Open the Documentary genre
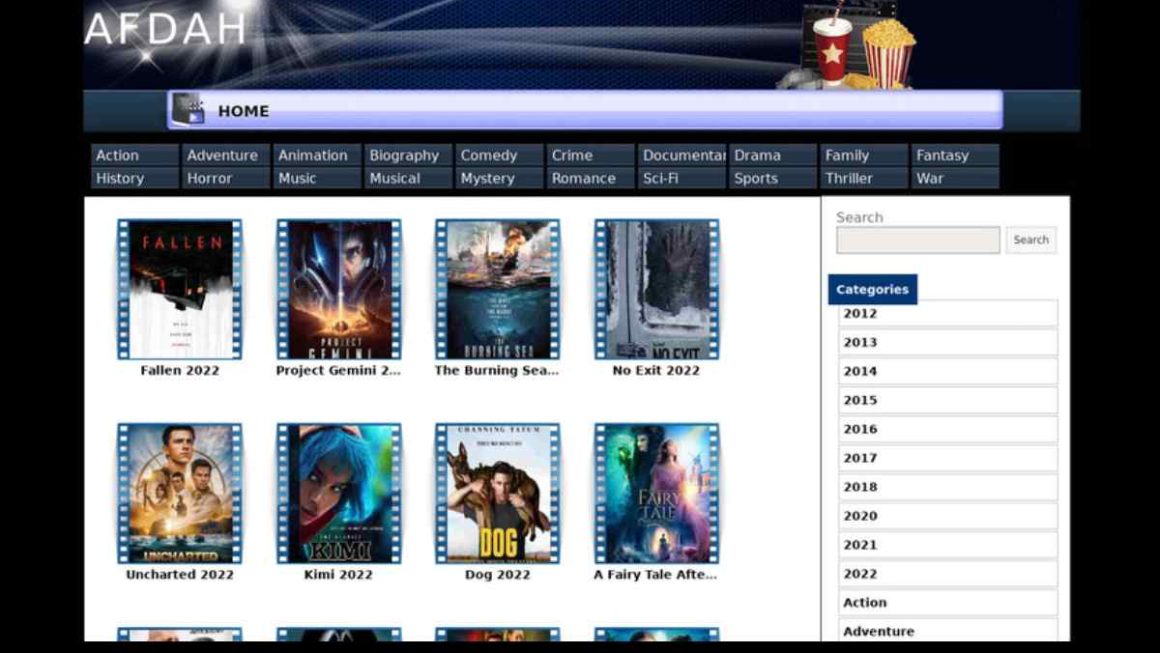The image size is (1160, 653). (681, 155)
